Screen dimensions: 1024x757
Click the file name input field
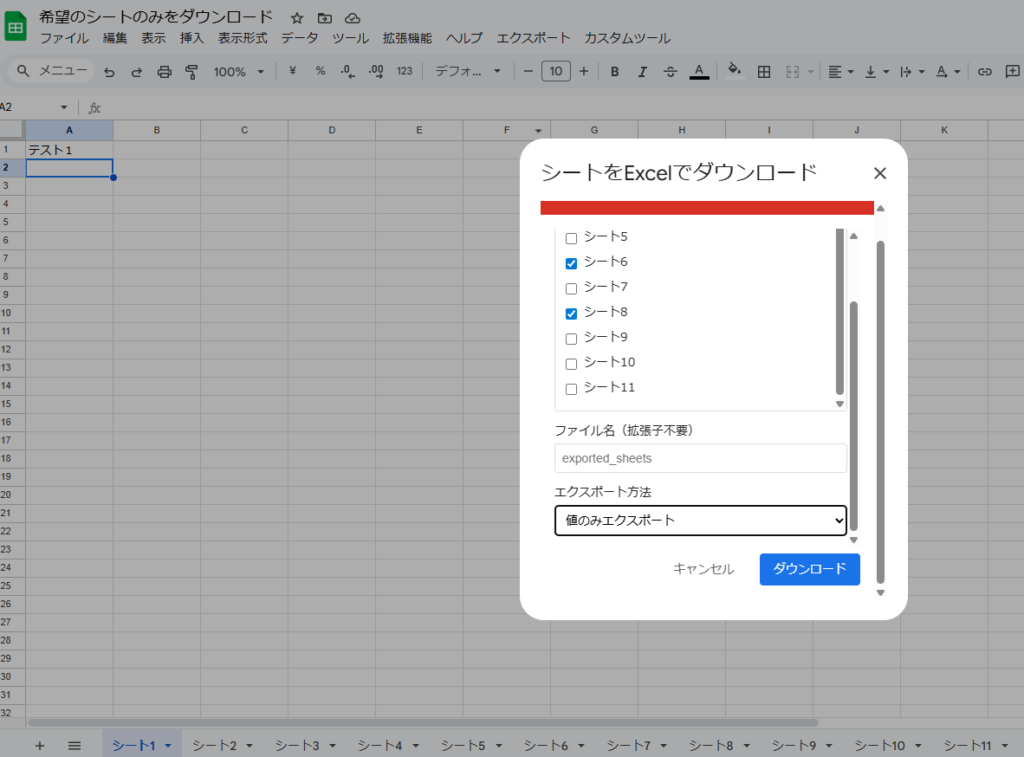pos(701,459)
